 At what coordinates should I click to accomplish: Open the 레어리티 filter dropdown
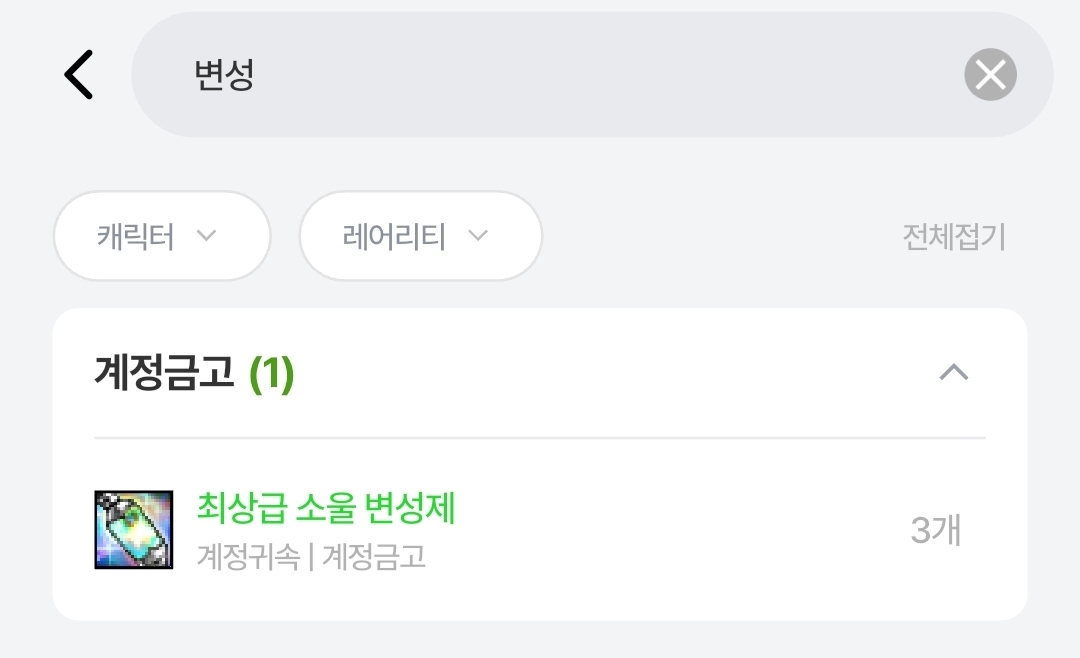tap(420, 236)
